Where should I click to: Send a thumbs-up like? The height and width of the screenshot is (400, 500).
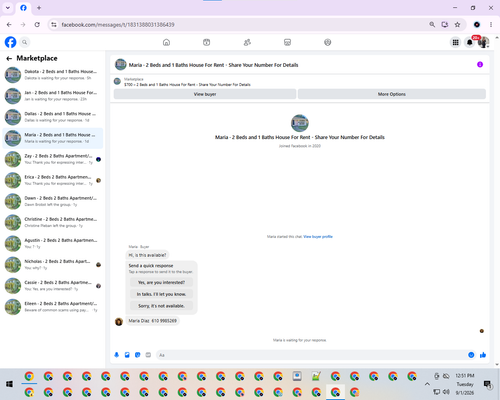pos(483,355)
